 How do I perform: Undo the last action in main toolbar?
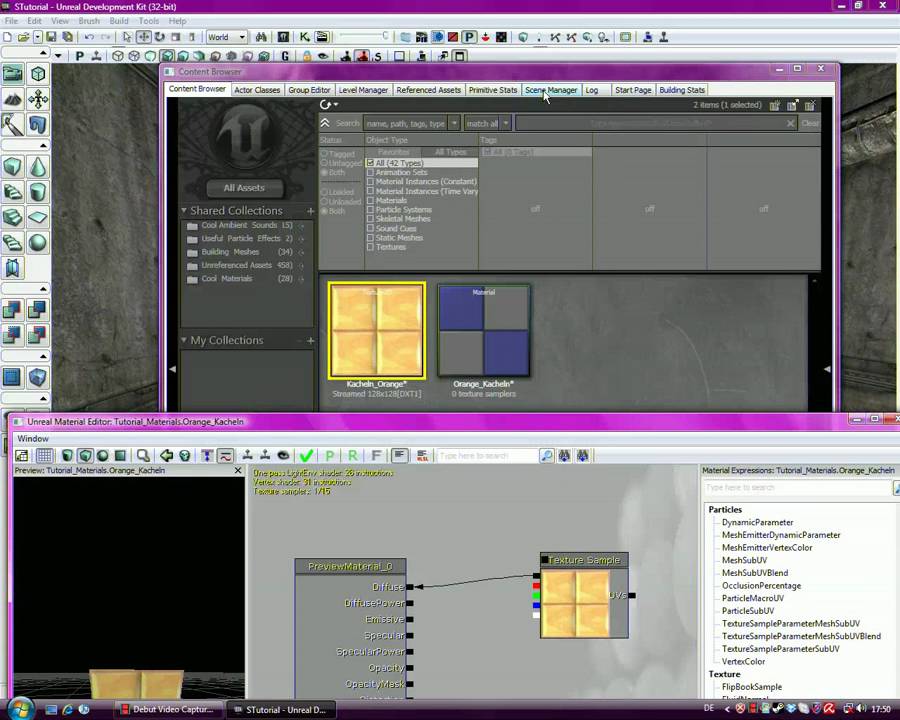tap(89, 37)
